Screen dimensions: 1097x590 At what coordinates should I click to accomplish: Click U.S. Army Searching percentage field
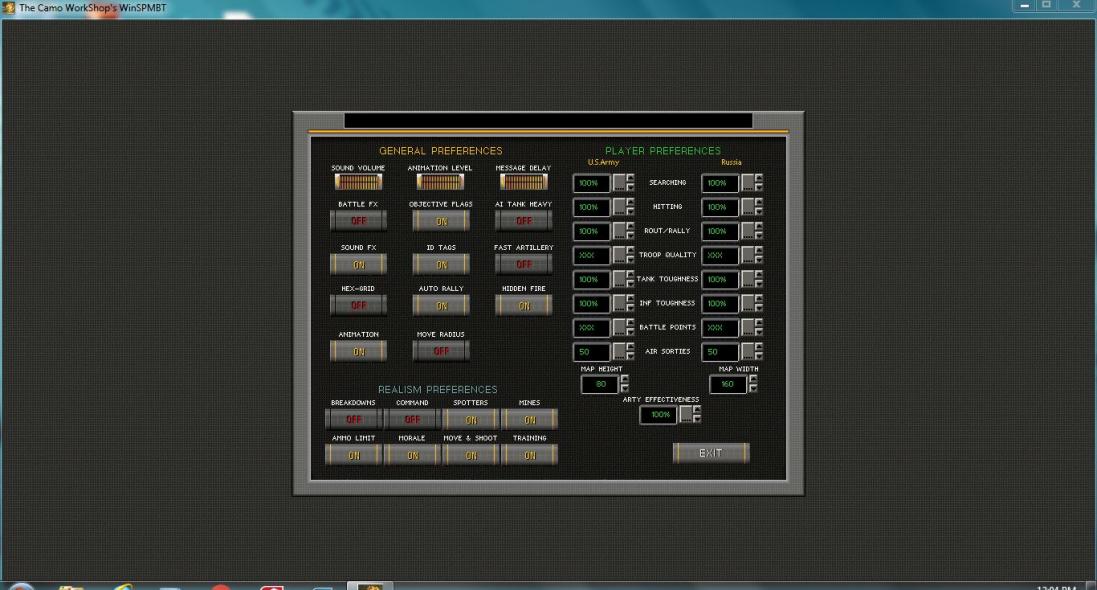[x=591, y=184]
